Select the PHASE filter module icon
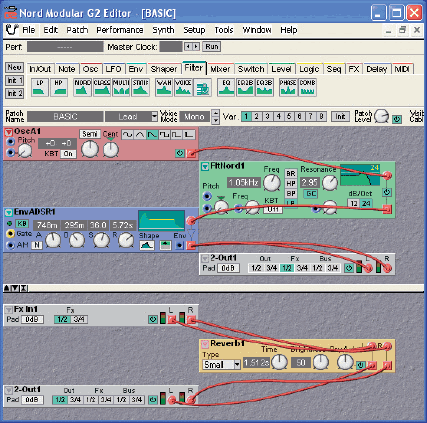427x423 pixels. pos(288,88)
